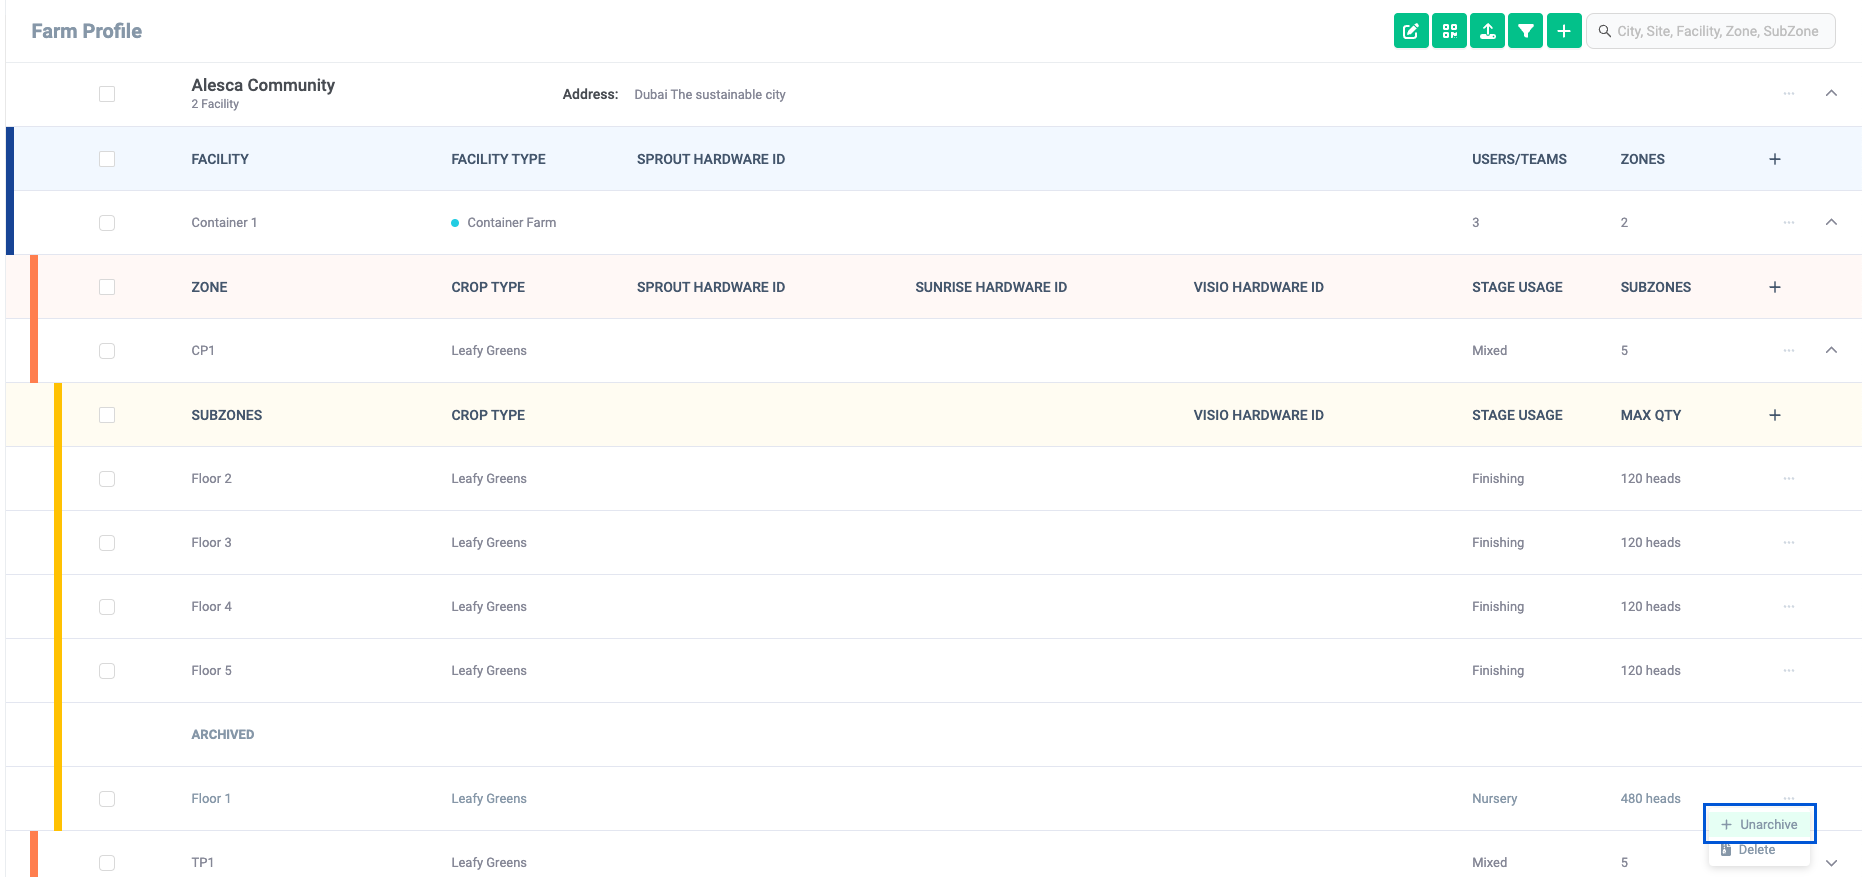
Task: Collapse the Alesca Community site row
Action: pyautogui.click(x=1831, y=93)
